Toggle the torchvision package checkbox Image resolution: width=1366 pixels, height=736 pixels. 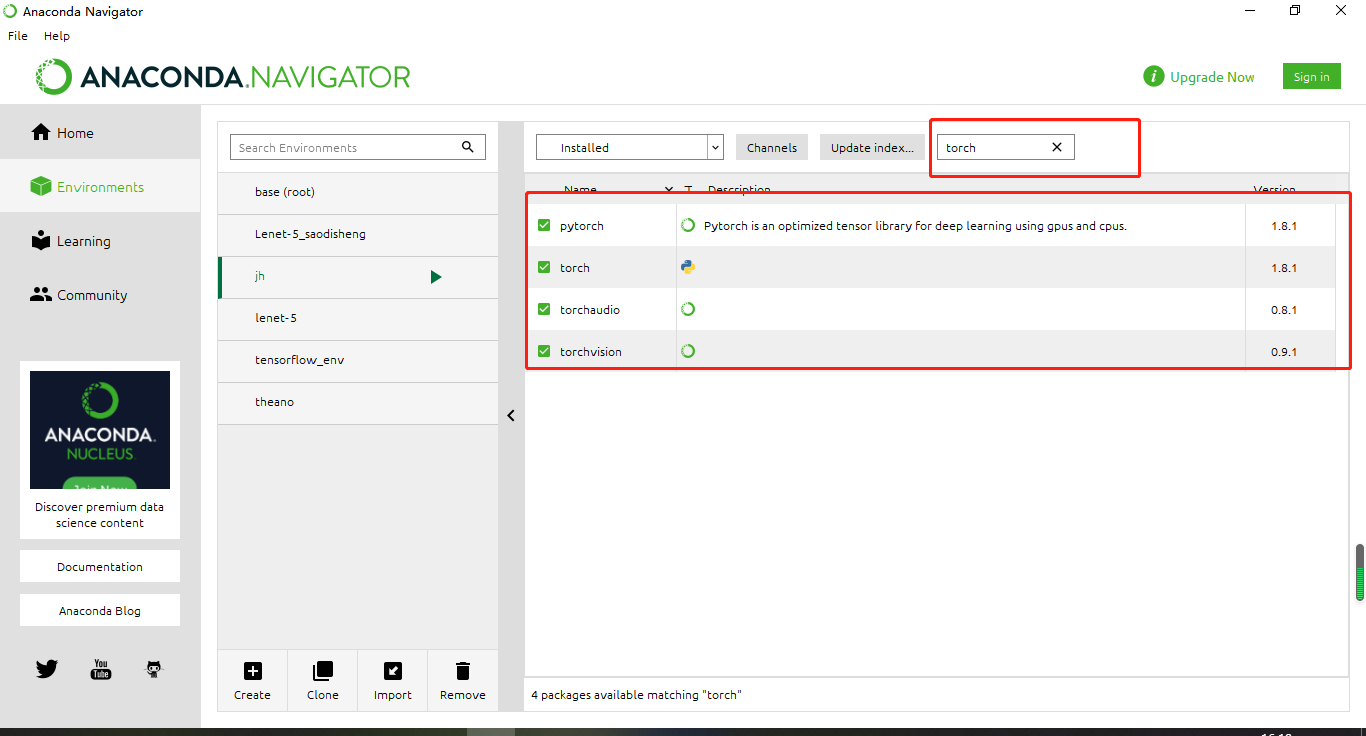[x=544, y=352]
